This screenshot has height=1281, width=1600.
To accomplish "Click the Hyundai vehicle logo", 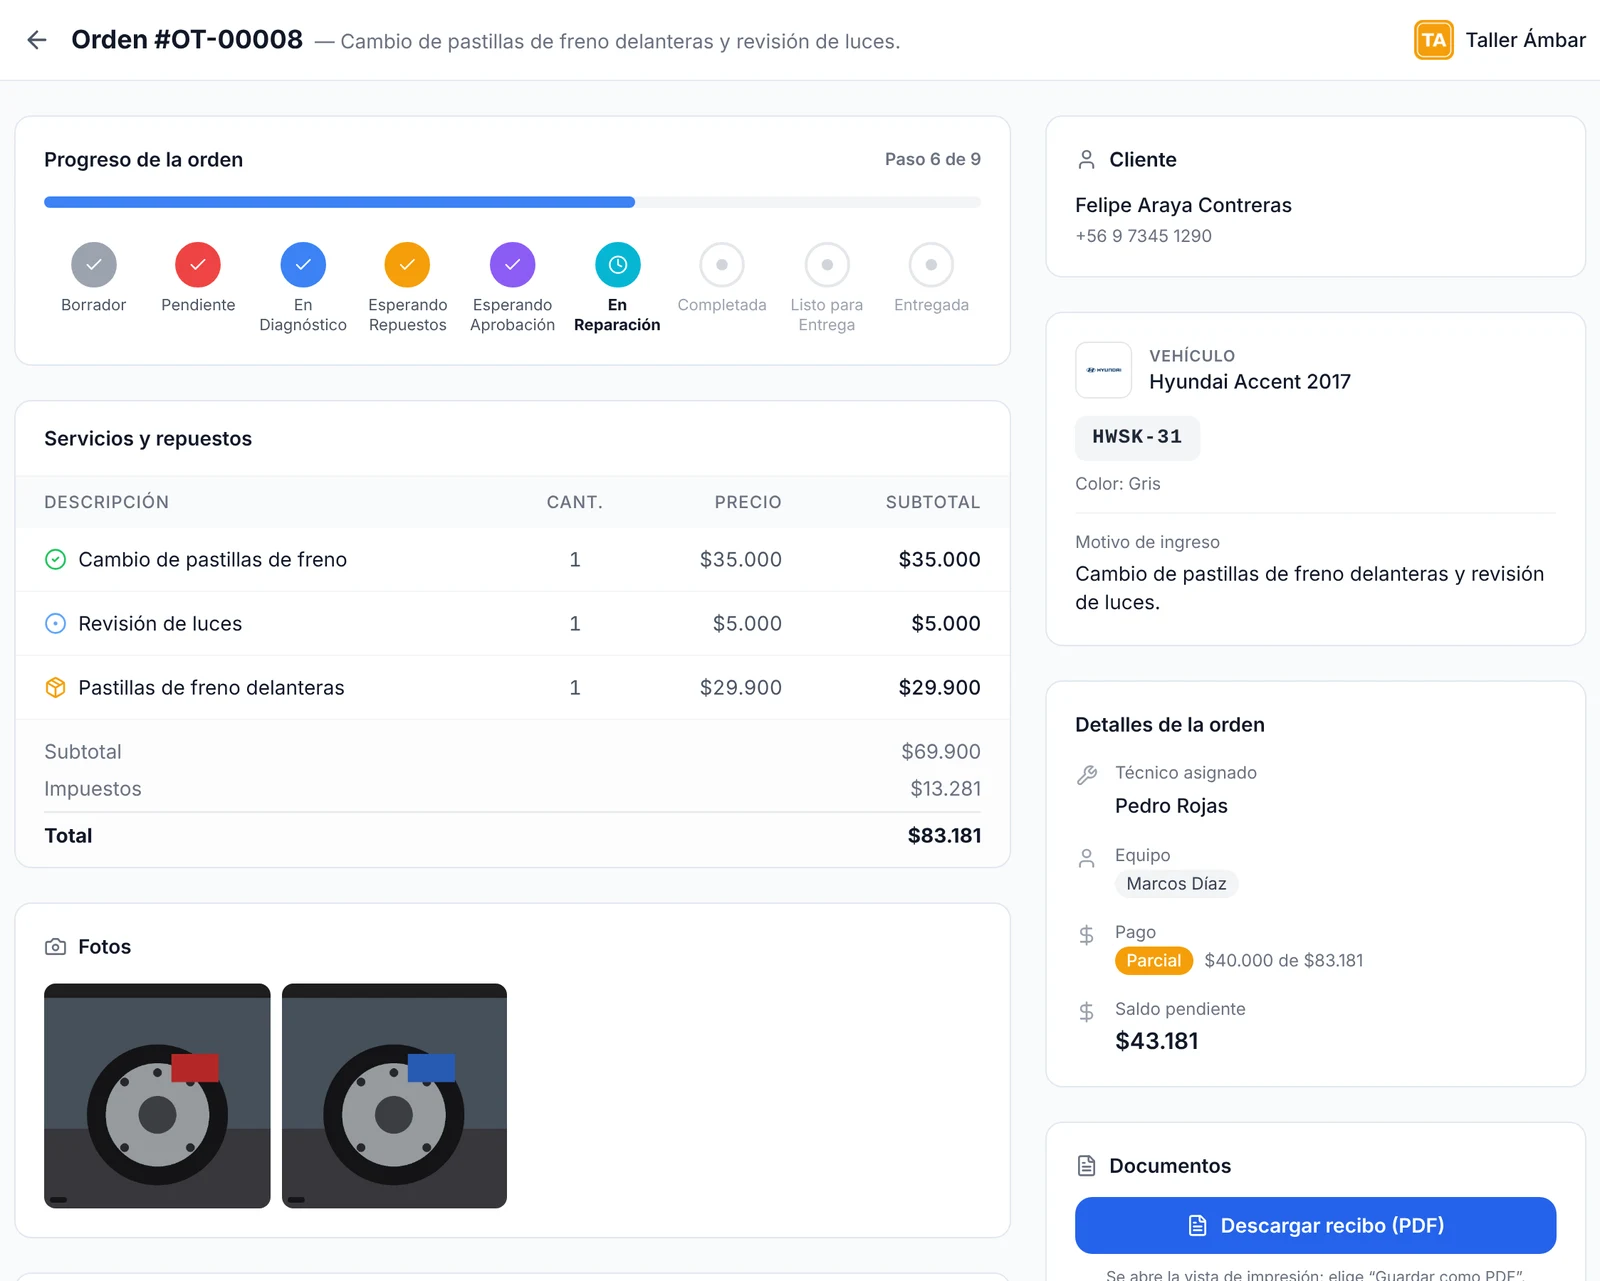I will (1104, 370).
